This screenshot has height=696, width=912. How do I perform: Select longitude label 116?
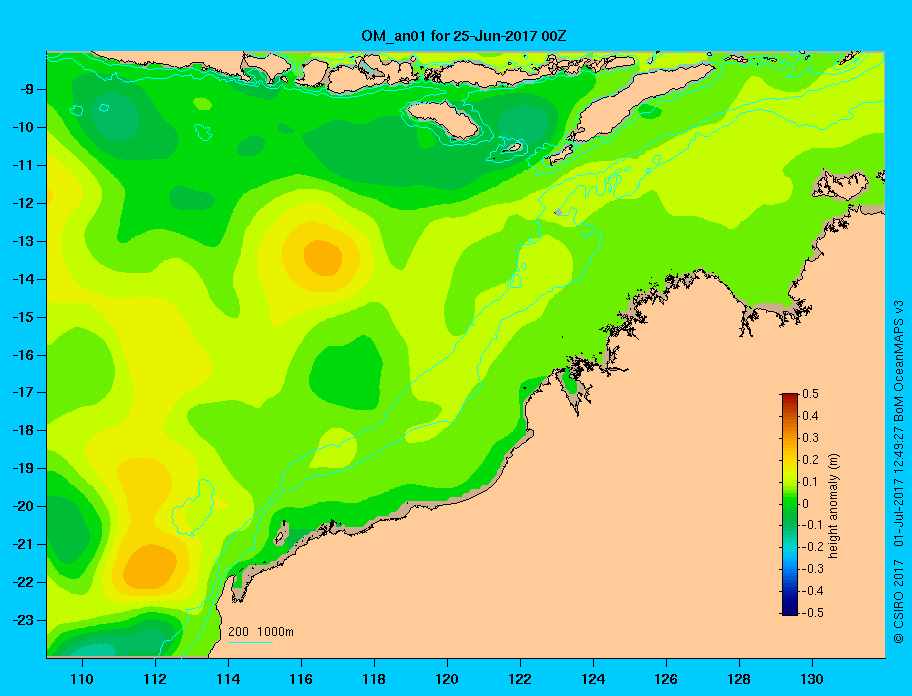pos(301,679)
